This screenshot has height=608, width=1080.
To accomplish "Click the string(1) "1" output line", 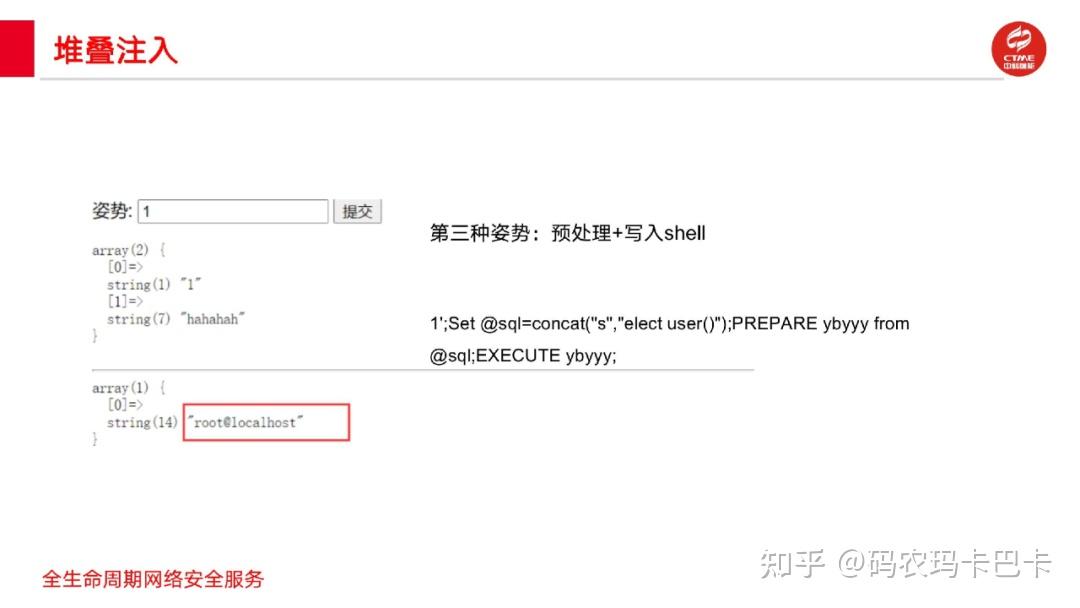I will pyautogui.click(x=154, y=284).
